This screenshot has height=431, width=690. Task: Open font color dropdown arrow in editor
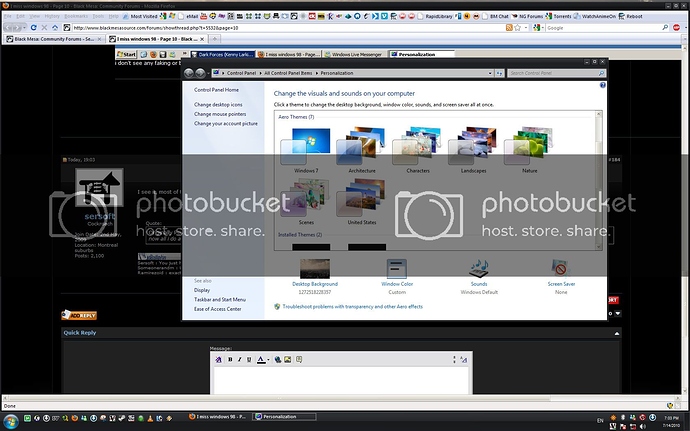tap(268, 360)
